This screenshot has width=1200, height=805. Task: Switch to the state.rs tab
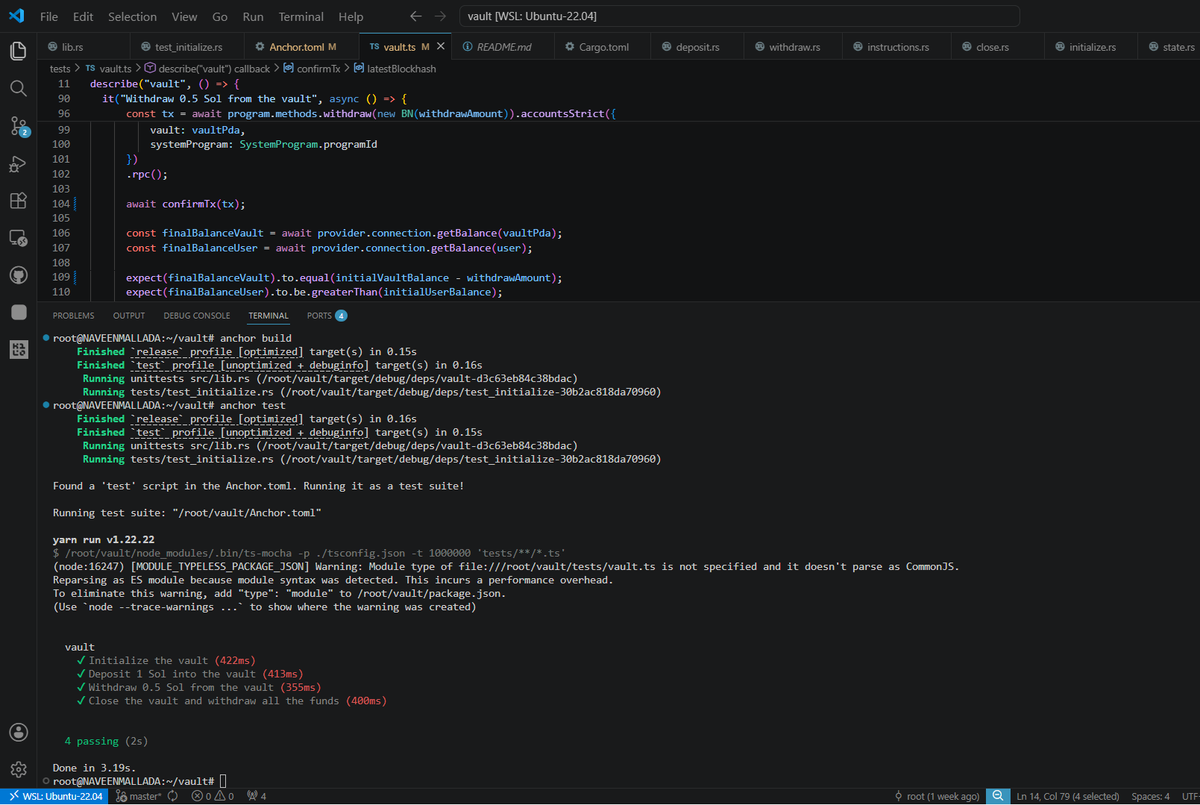[1170, 47]
